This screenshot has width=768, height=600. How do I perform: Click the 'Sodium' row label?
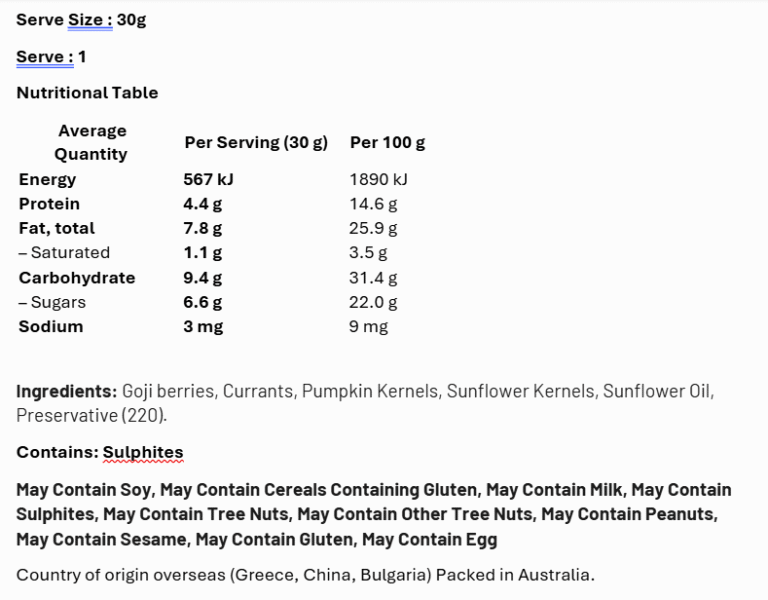[51, 326]
